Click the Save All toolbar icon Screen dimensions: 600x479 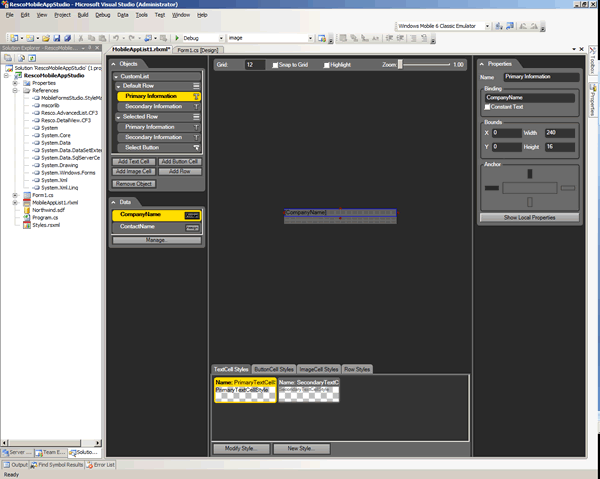coord(67,38)
